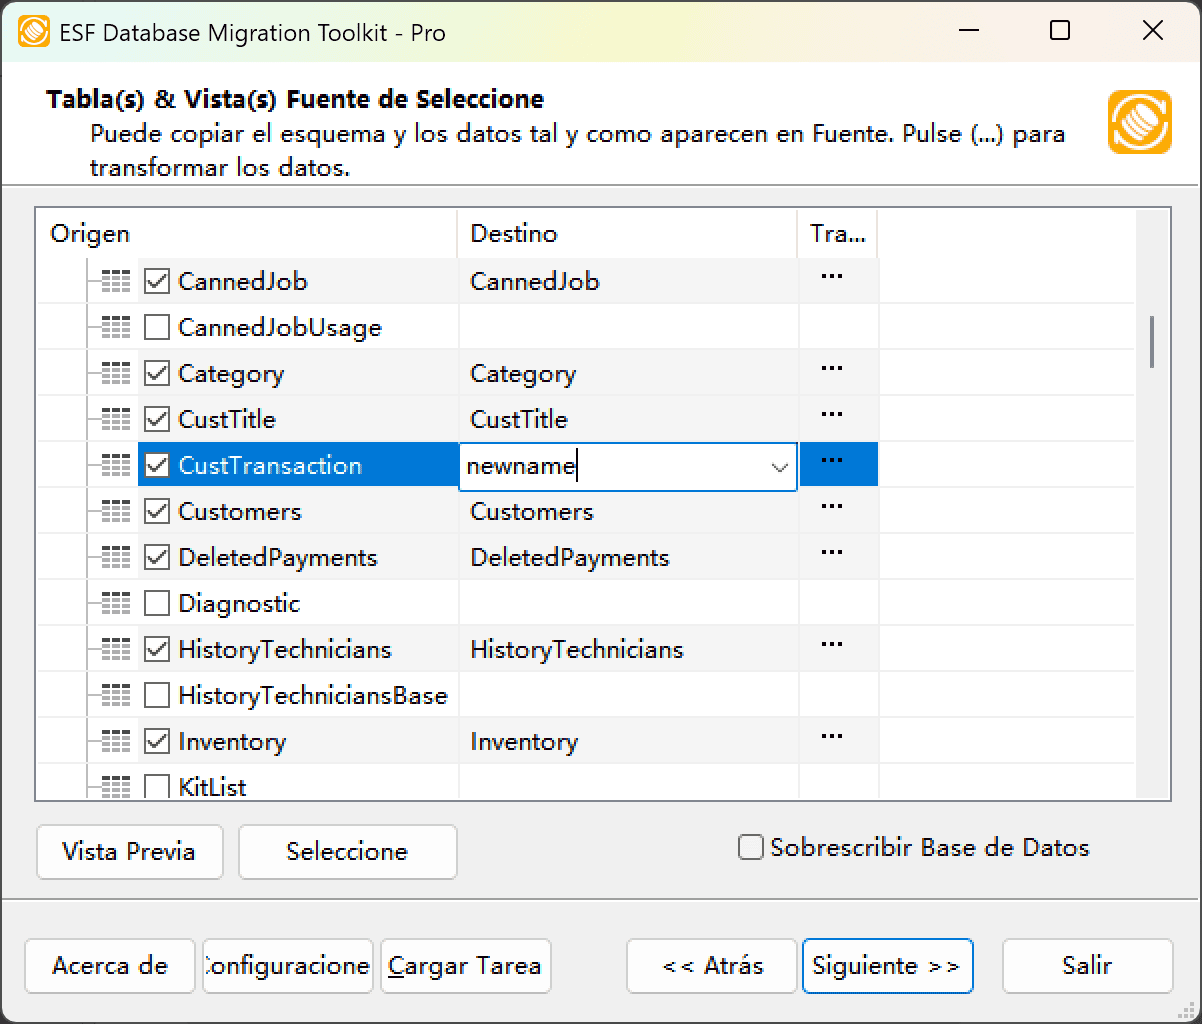Expand the CustTransaction destination dropdown arrow
The width and height of the screenshot is (1202, 1024).
pos(780,467)
